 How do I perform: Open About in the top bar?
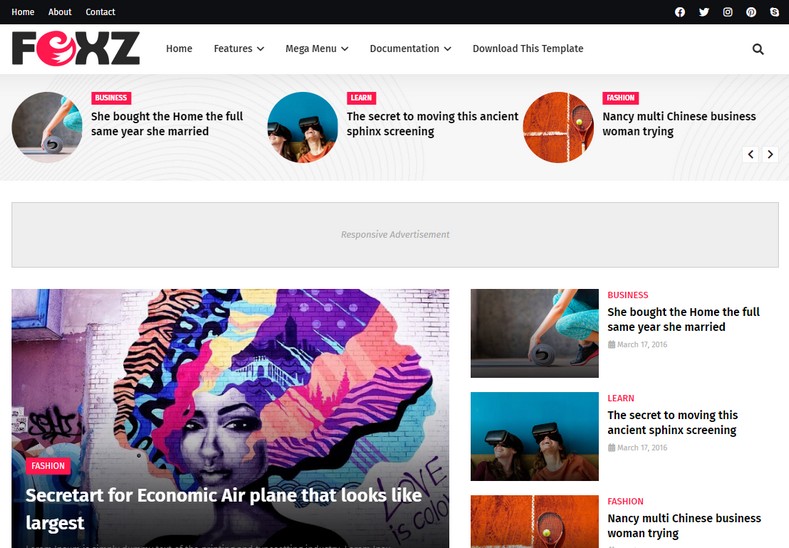pos(60,12)
